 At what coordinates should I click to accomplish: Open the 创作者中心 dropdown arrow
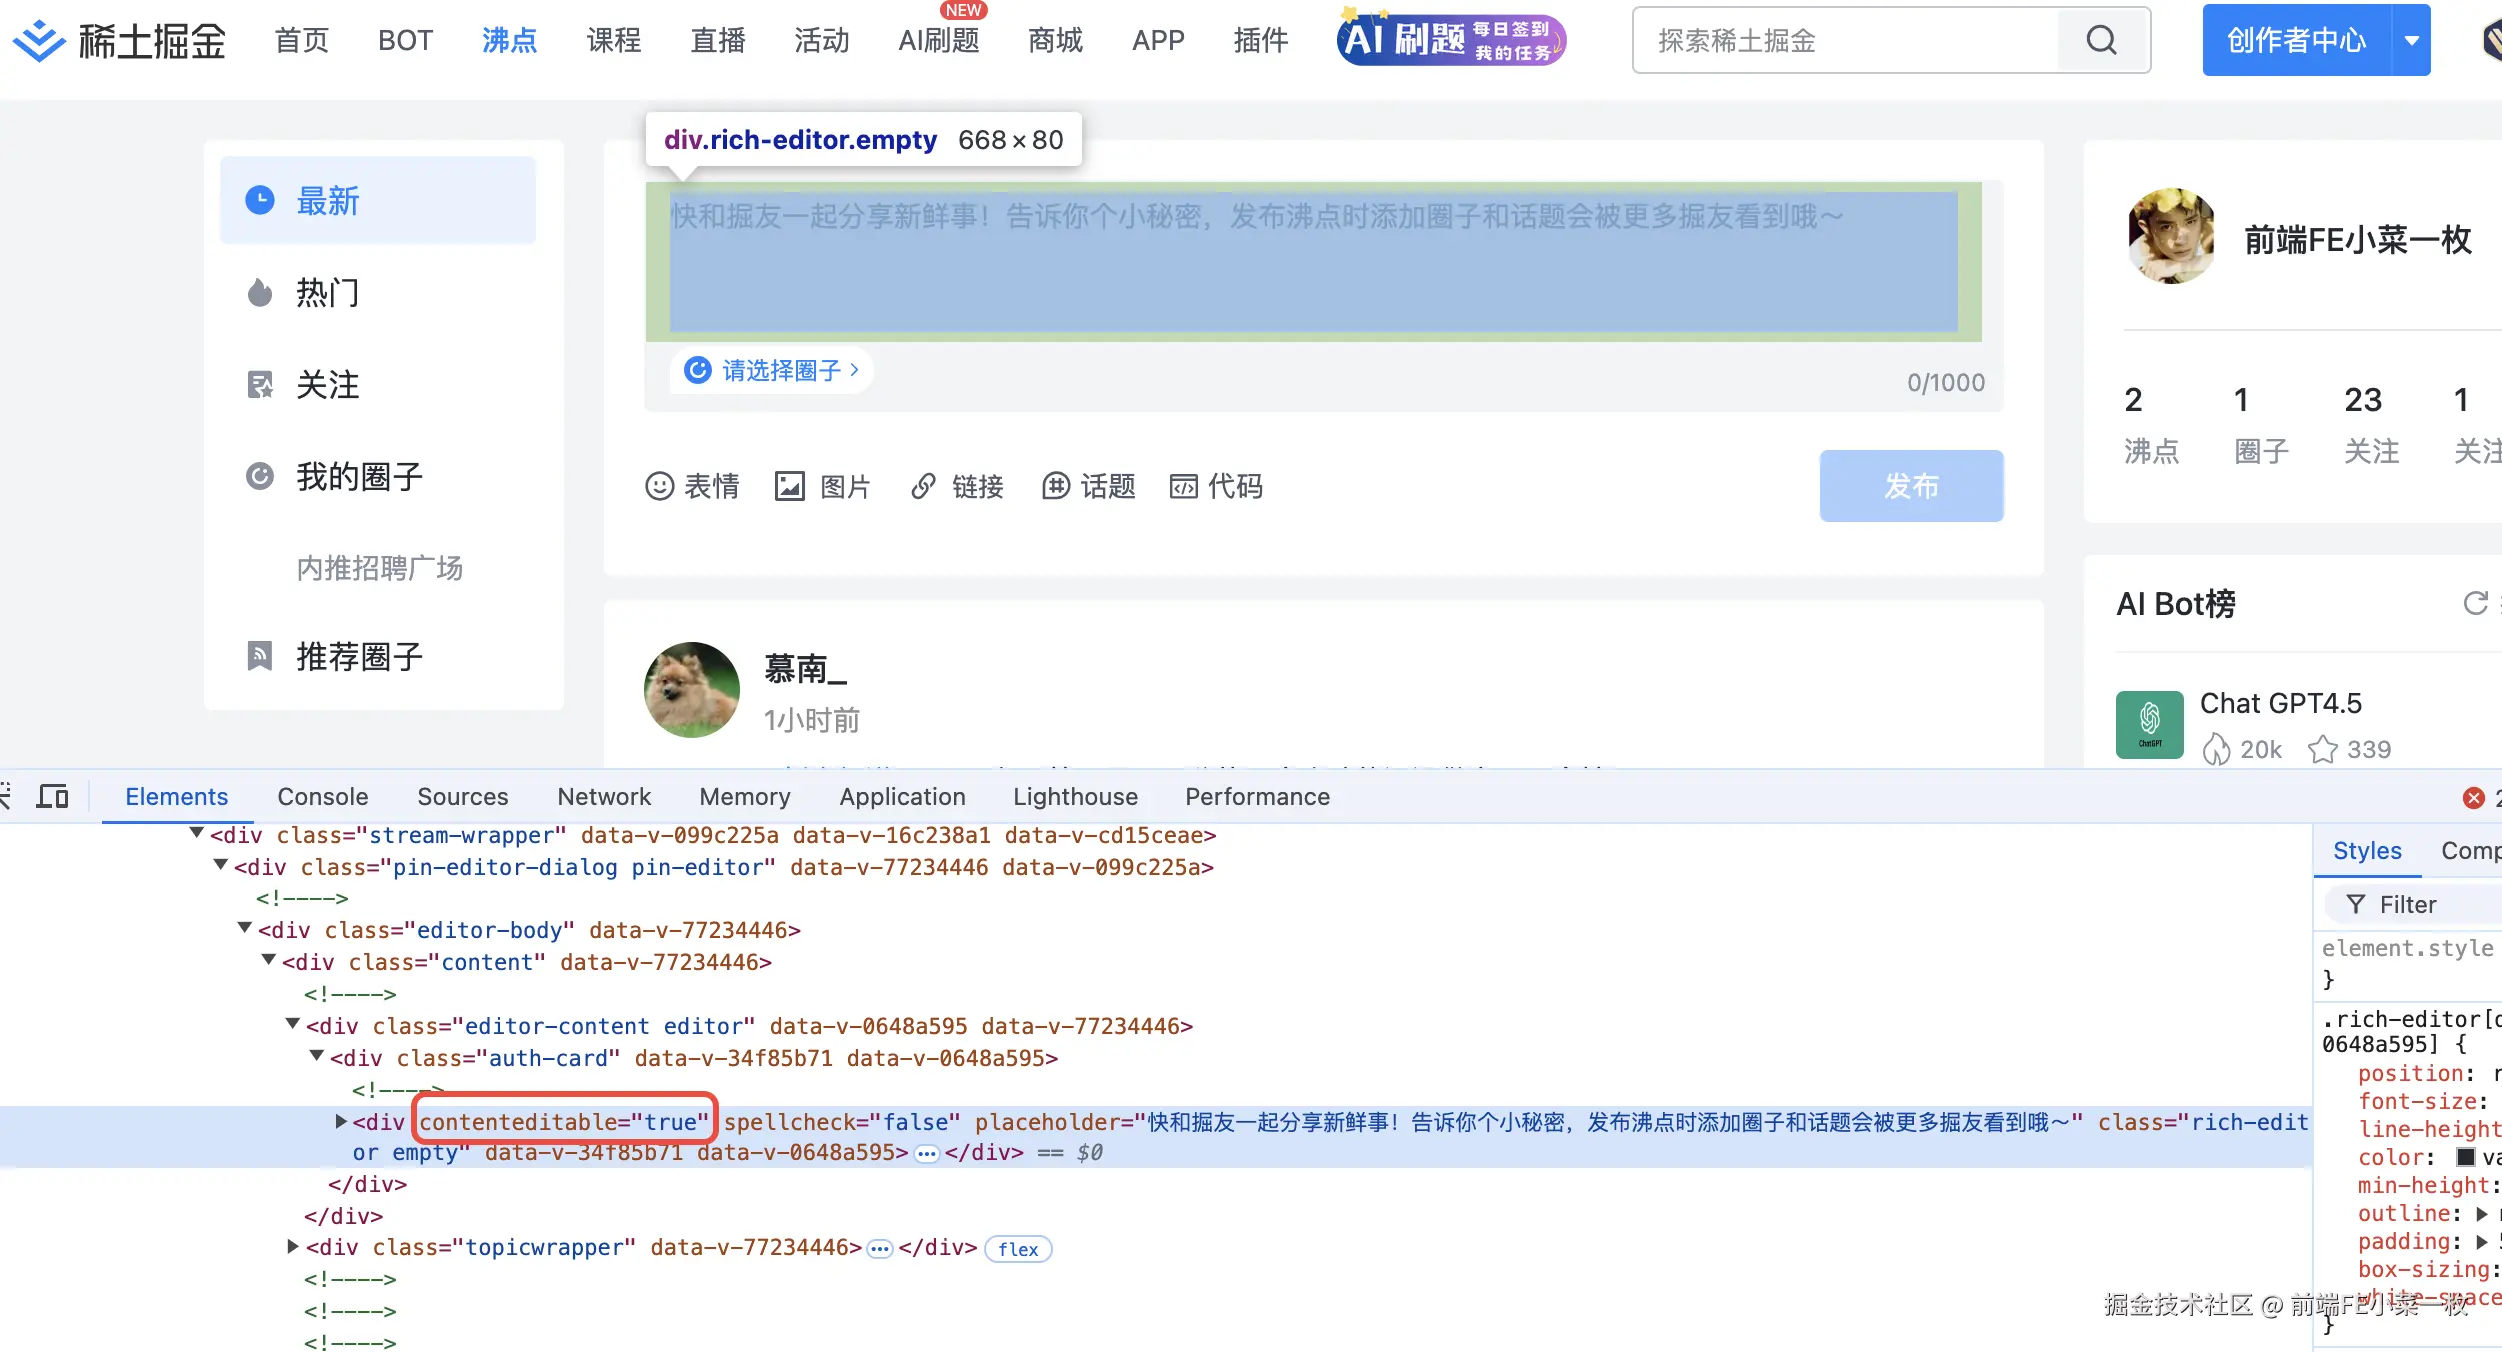2412,40
